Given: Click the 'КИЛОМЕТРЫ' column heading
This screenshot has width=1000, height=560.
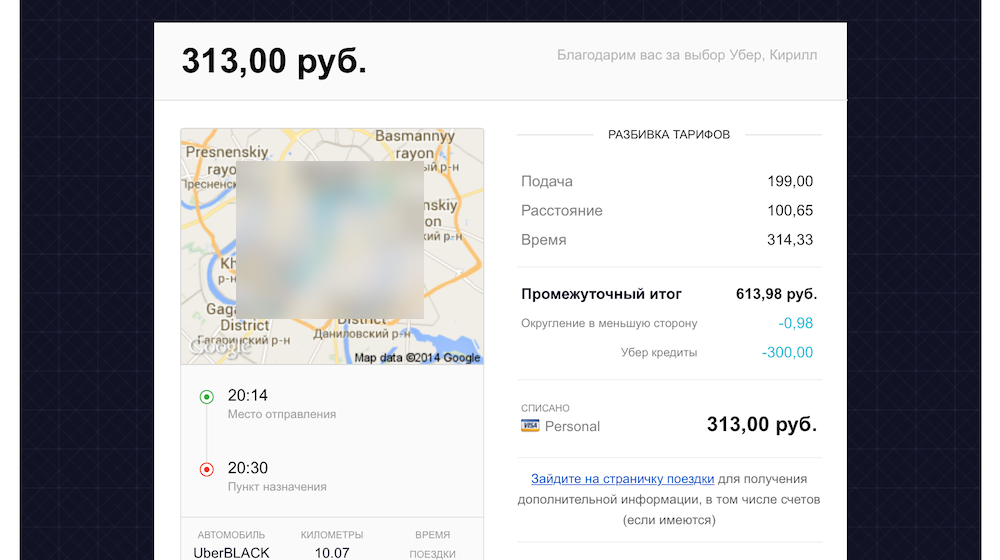Looking at the screenshot, I should click(332, 535).
